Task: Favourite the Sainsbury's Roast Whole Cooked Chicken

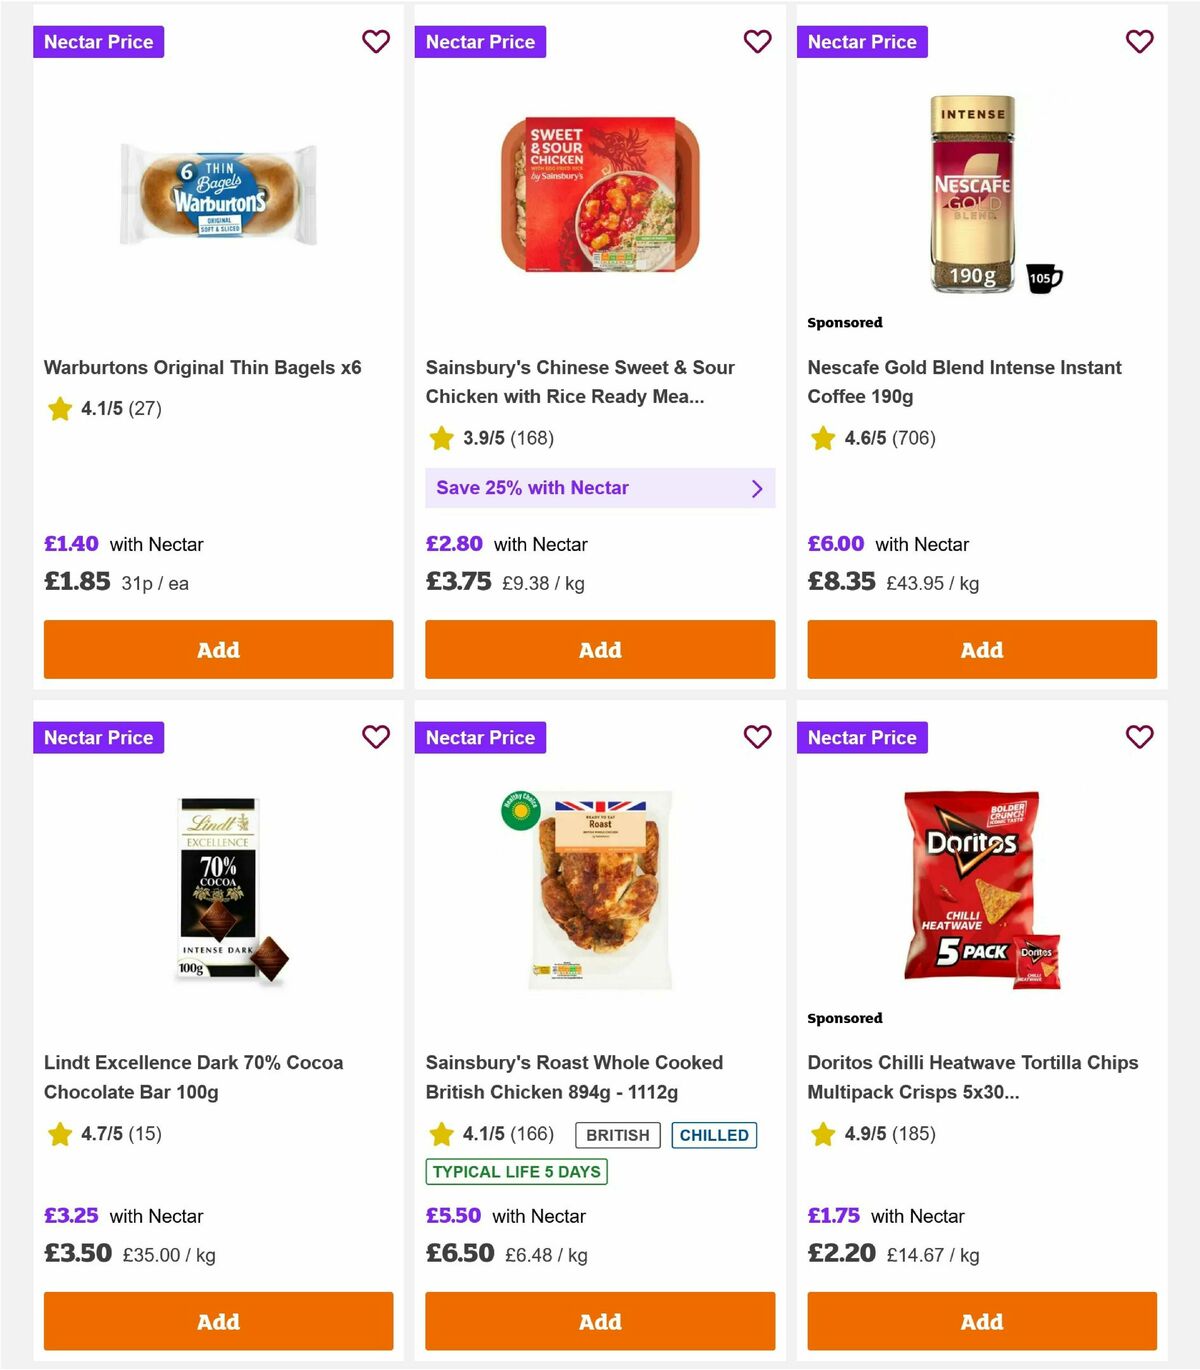Action: point(758,737)
